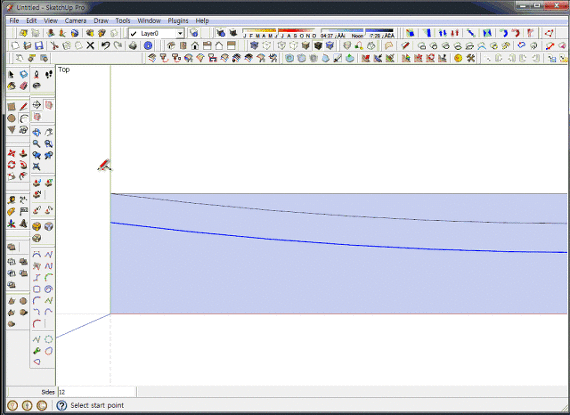Select the Rectangle drawing tool

tap(11, 107)
